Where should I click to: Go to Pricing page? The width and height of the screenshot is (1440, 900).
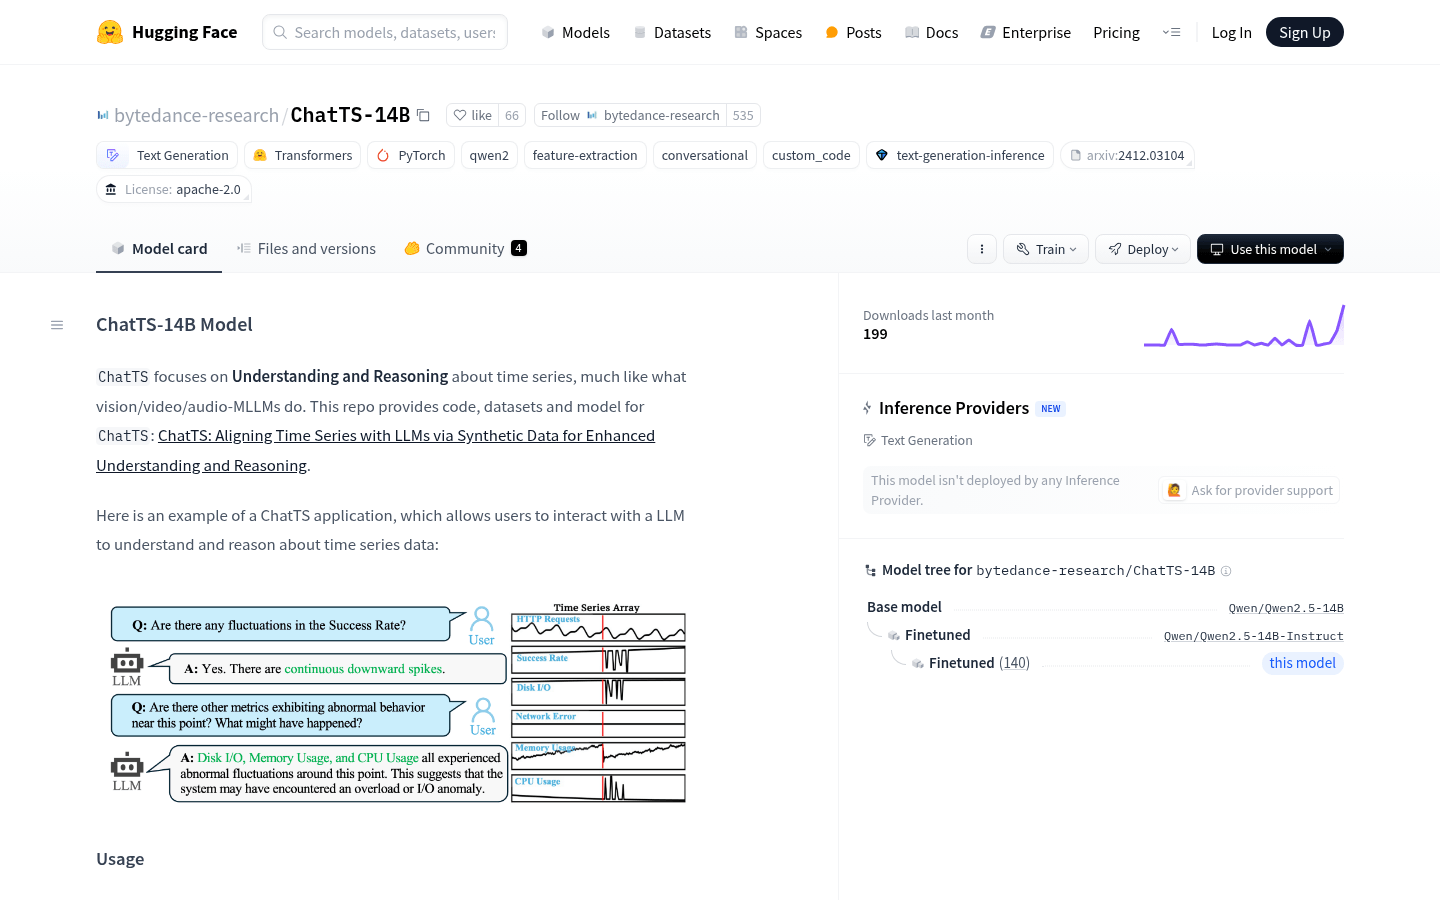1116,32
